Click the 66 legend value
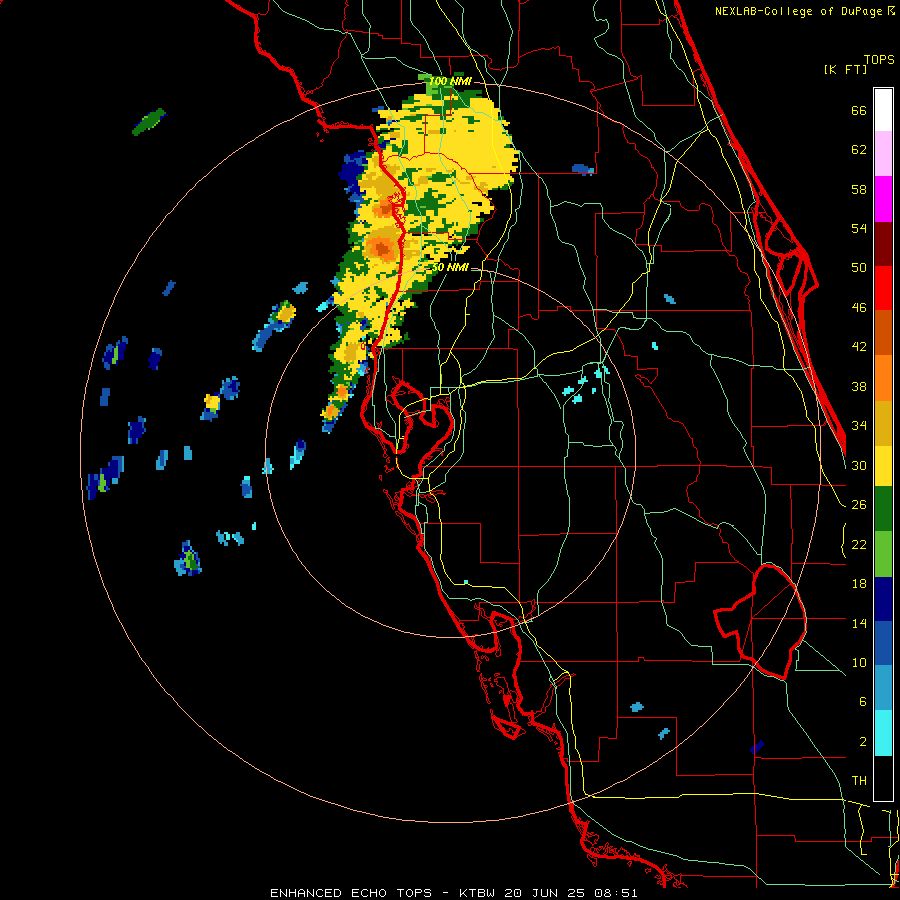 coord(859,110)
